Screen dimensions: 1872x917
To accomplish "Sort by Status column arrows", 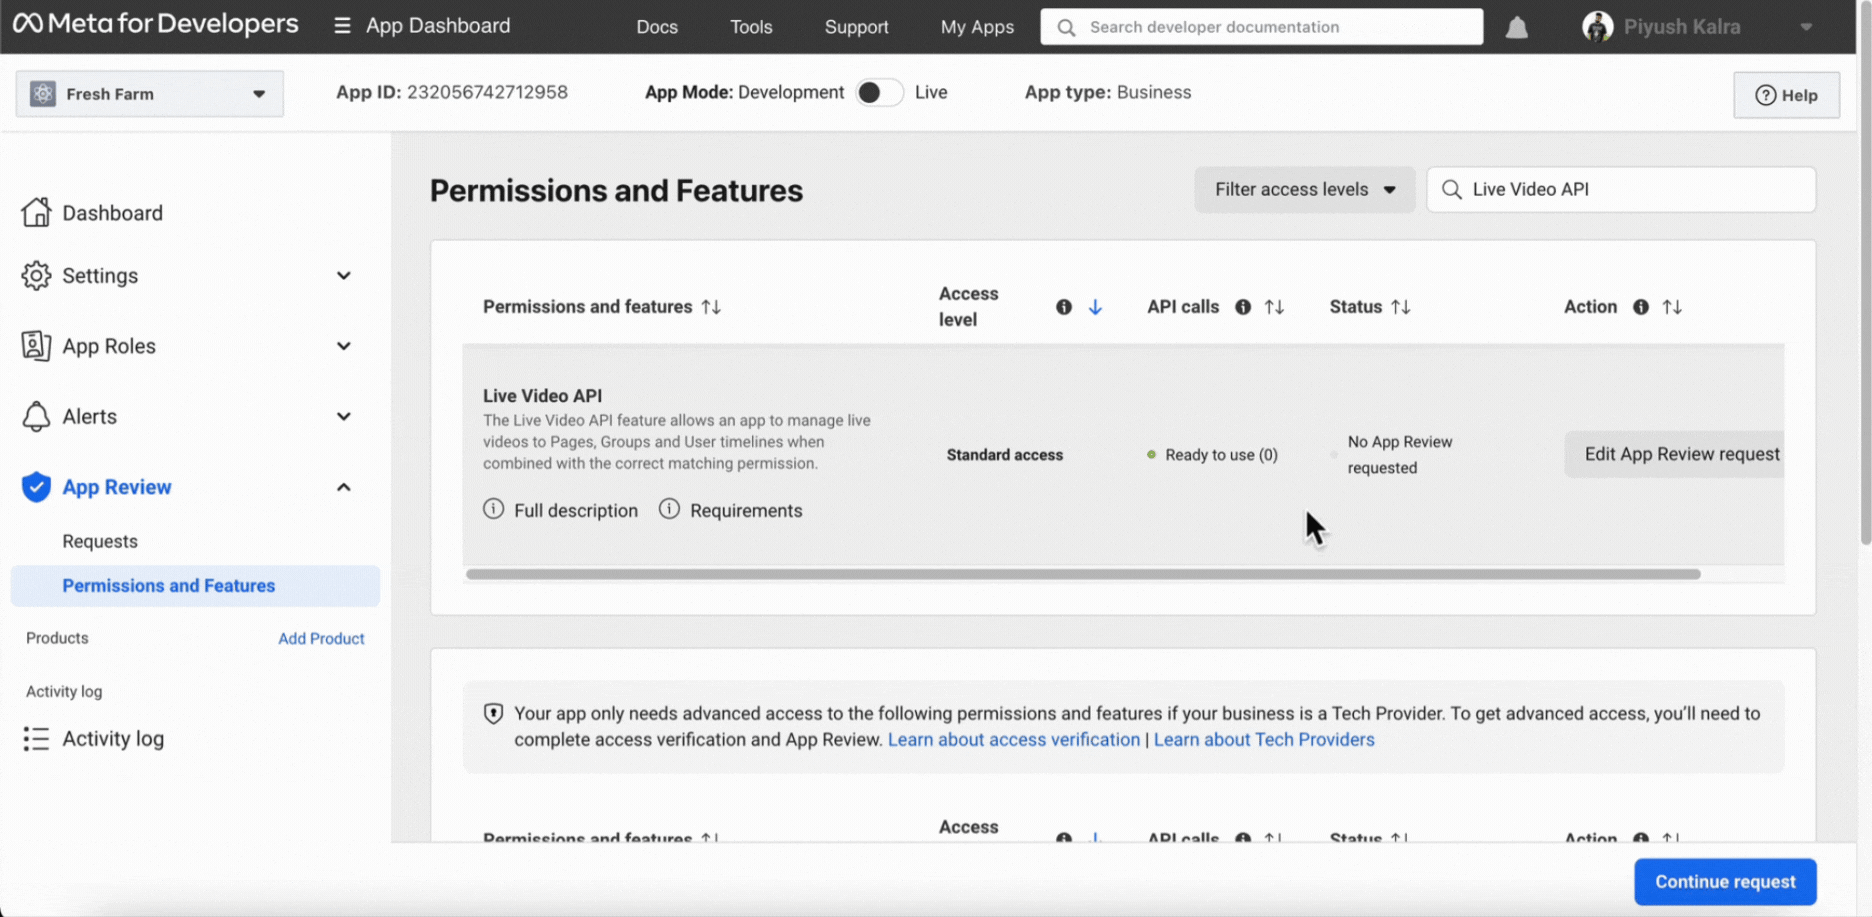I will tap(1400, 307).
